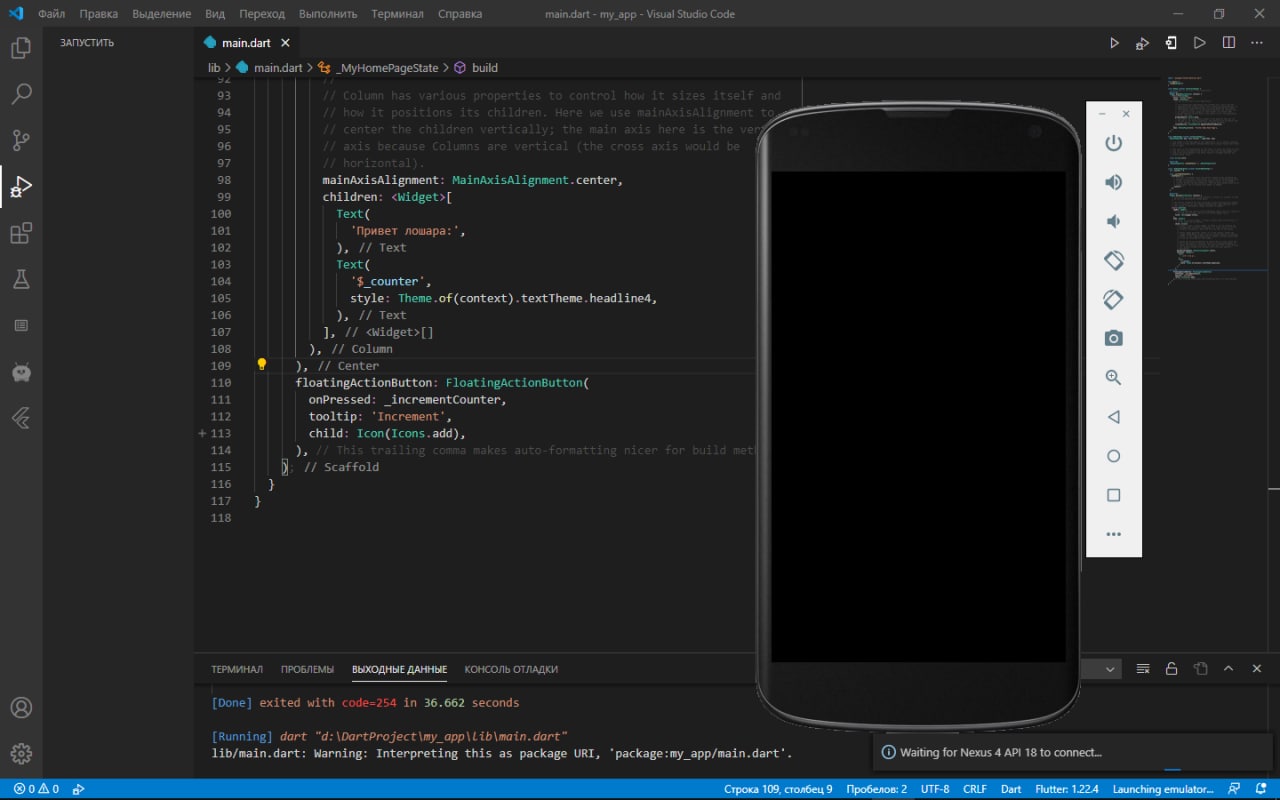Select the main.dart editor tab
Viewport: 1280px width, 800px height.
coord(246,43)
